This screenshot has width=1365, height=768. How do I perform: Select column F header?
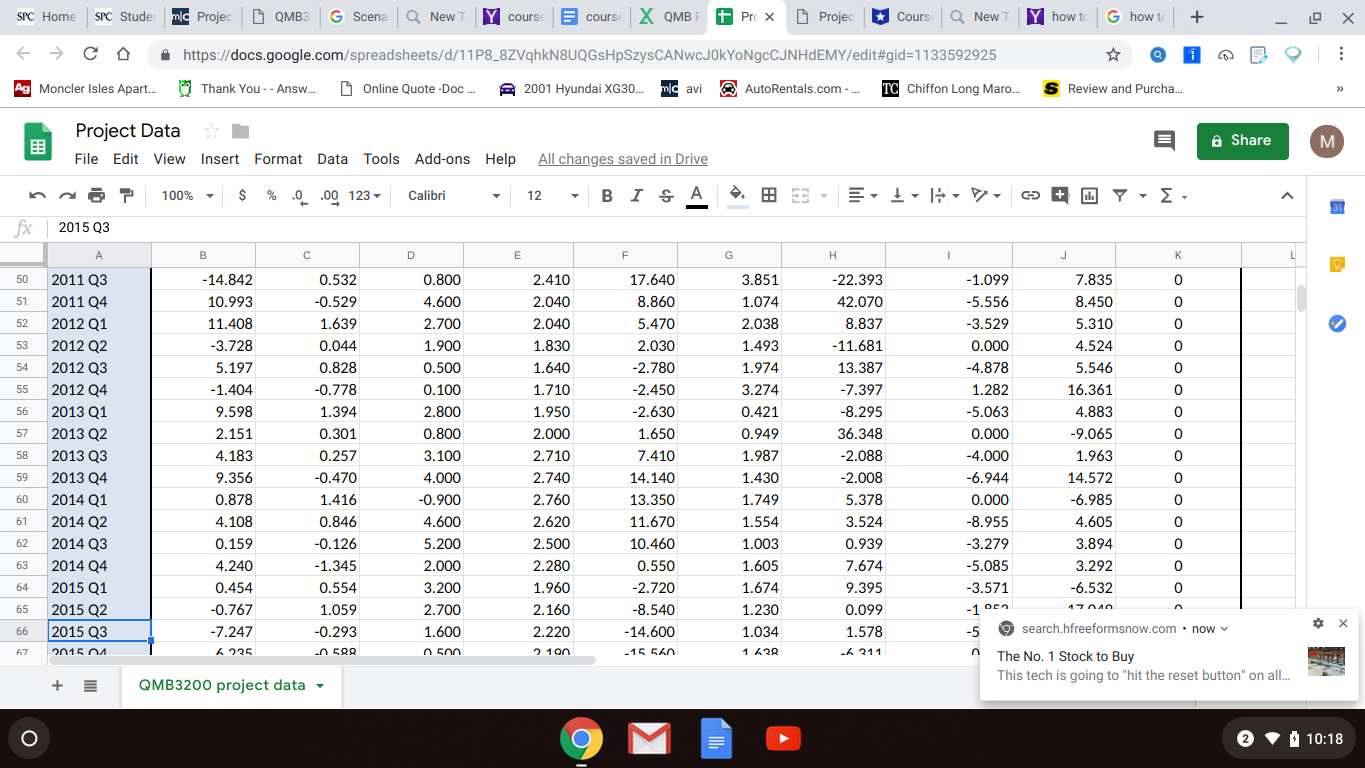(625, 255)
